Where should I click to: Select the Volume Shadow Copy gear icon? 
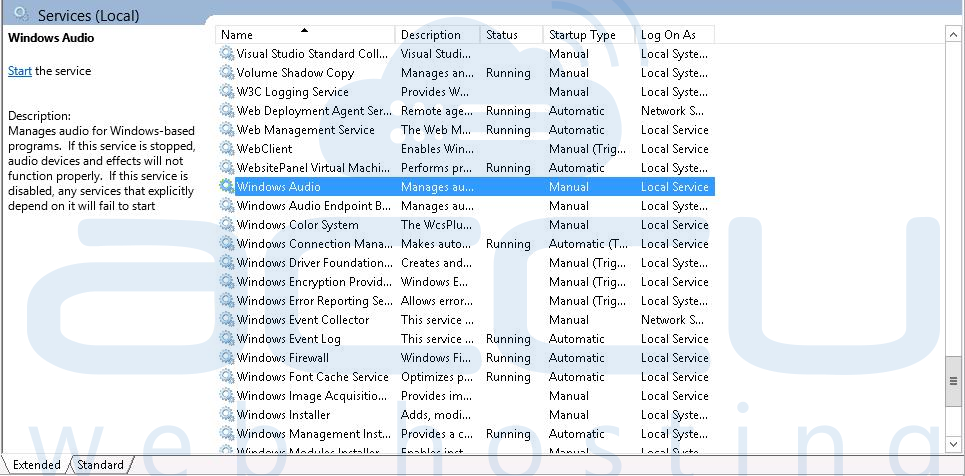pyautogui.click(x=226, y=73)
